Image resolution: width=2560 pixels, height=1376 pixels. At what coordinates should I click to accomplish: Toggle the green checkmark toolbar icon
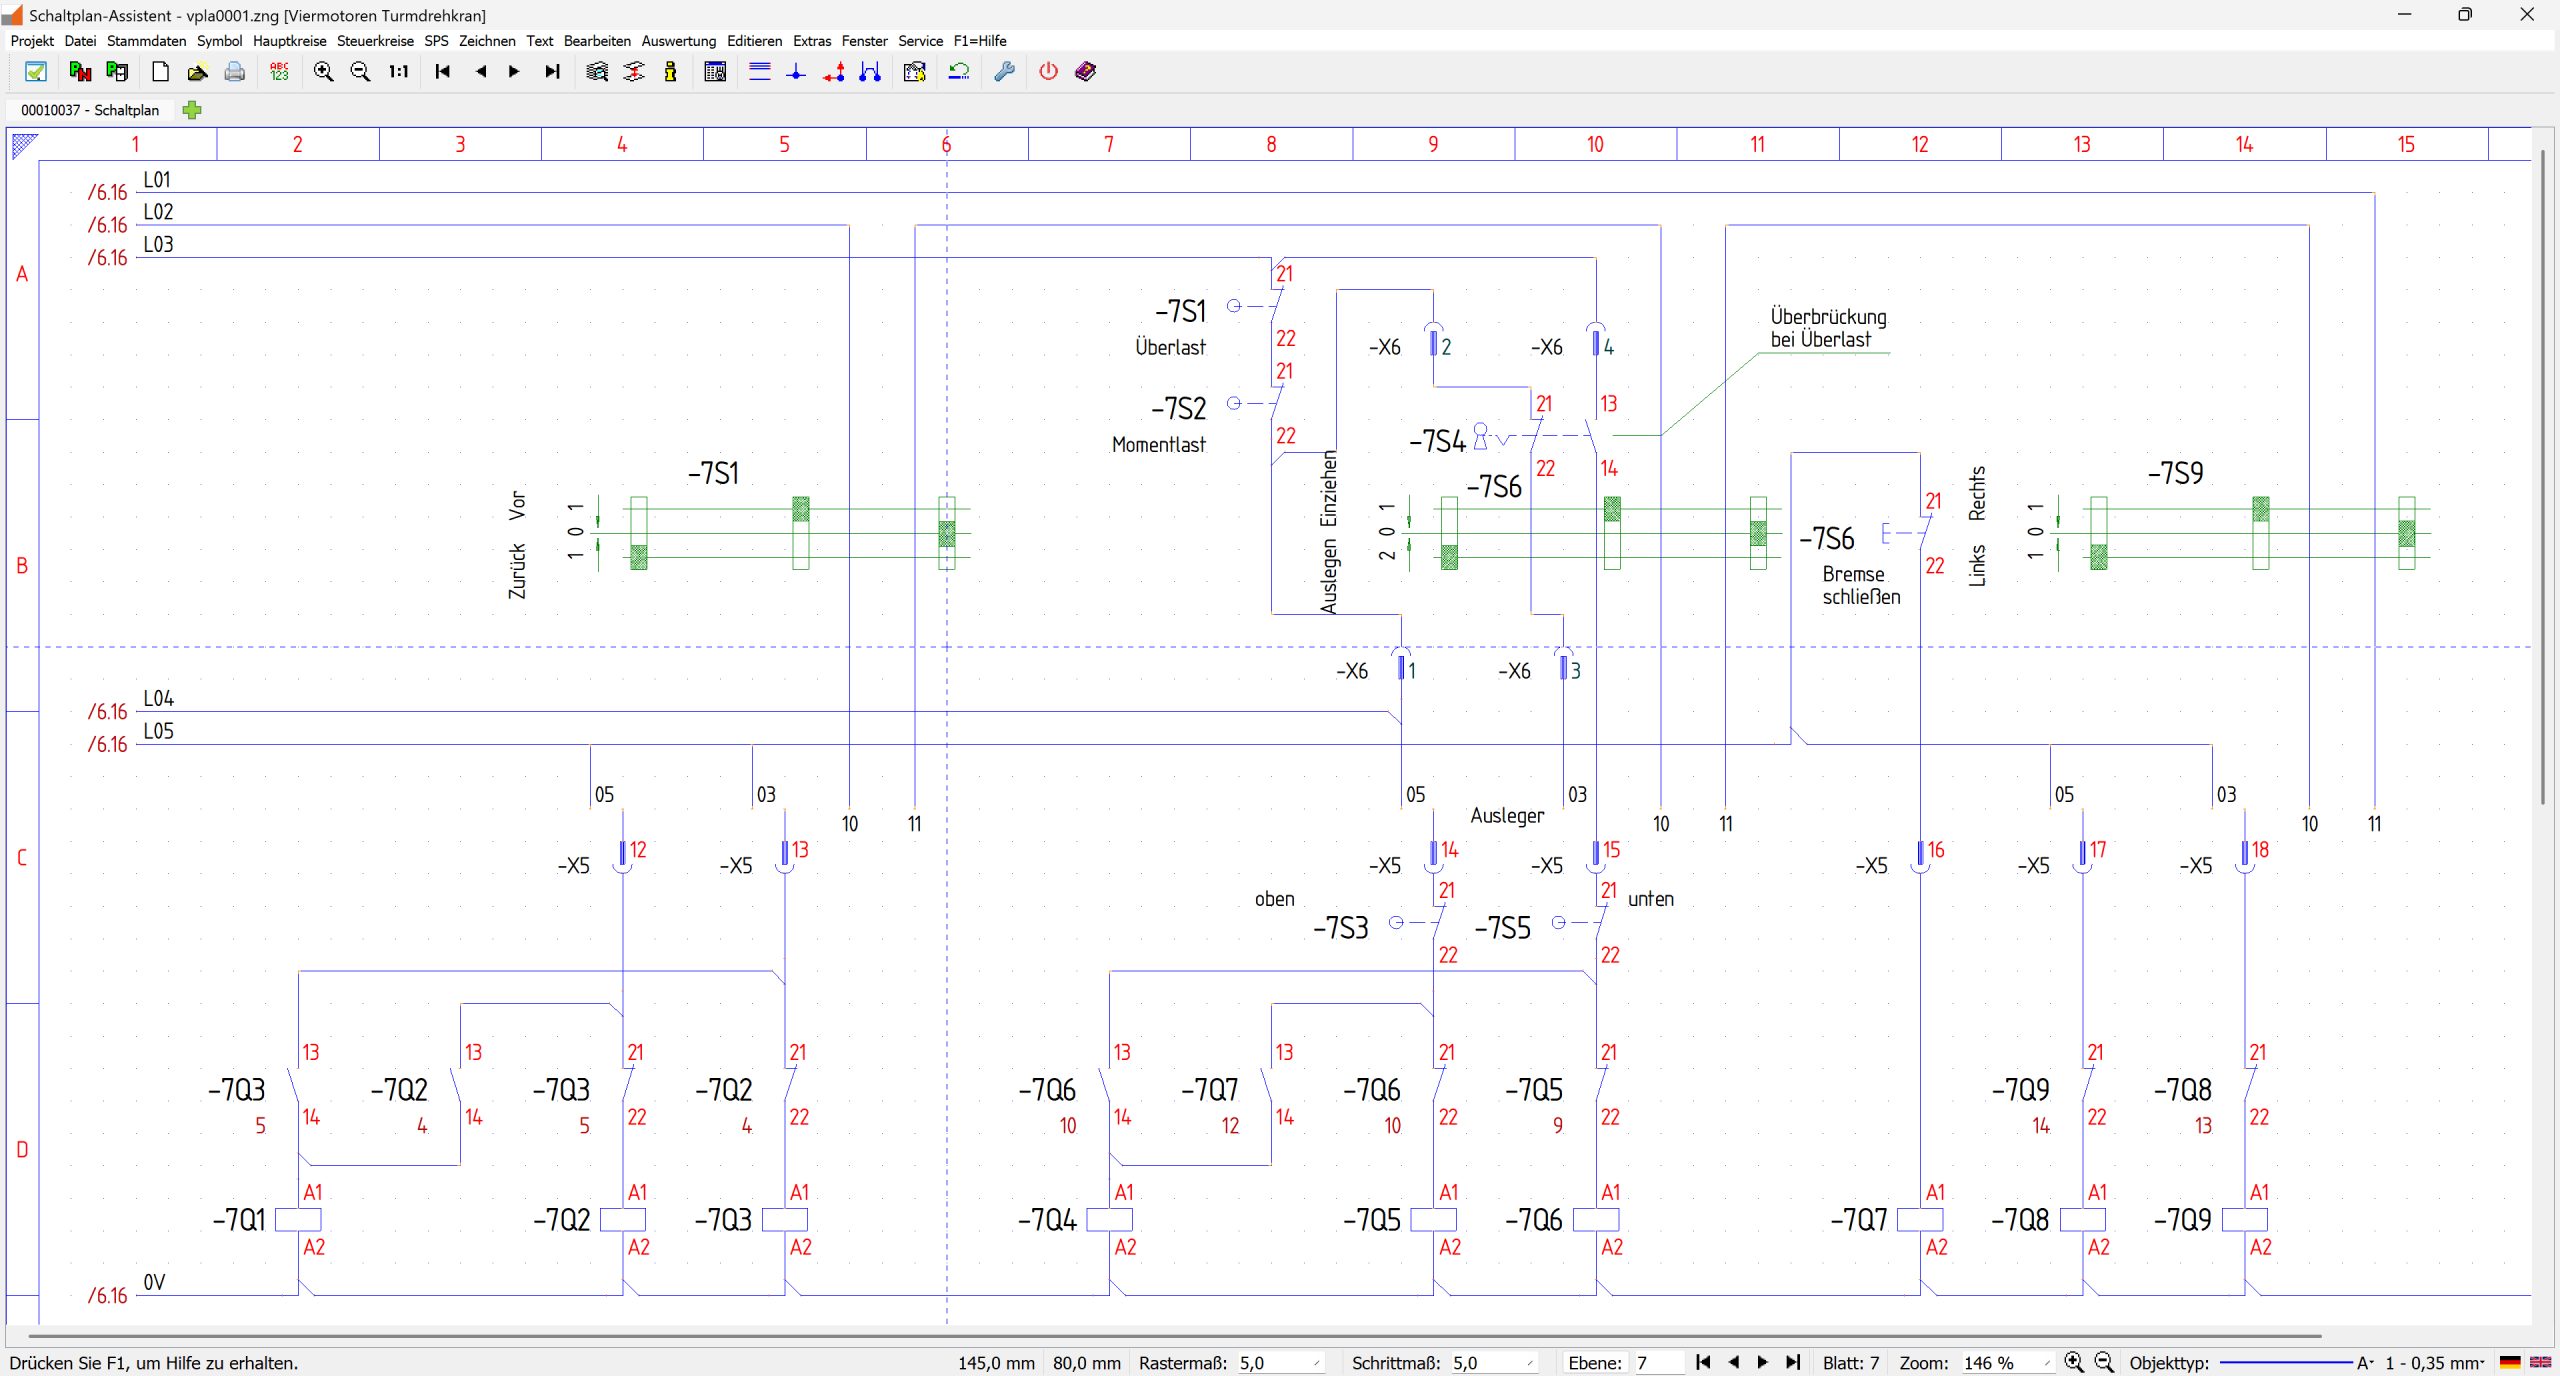36,72
